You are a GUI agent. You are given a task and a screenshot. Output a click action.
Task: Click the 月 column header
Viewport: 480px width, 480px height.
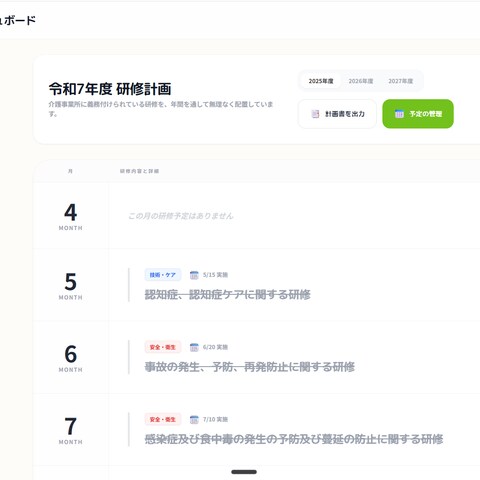pyautogui.click(x=70, y=171)
